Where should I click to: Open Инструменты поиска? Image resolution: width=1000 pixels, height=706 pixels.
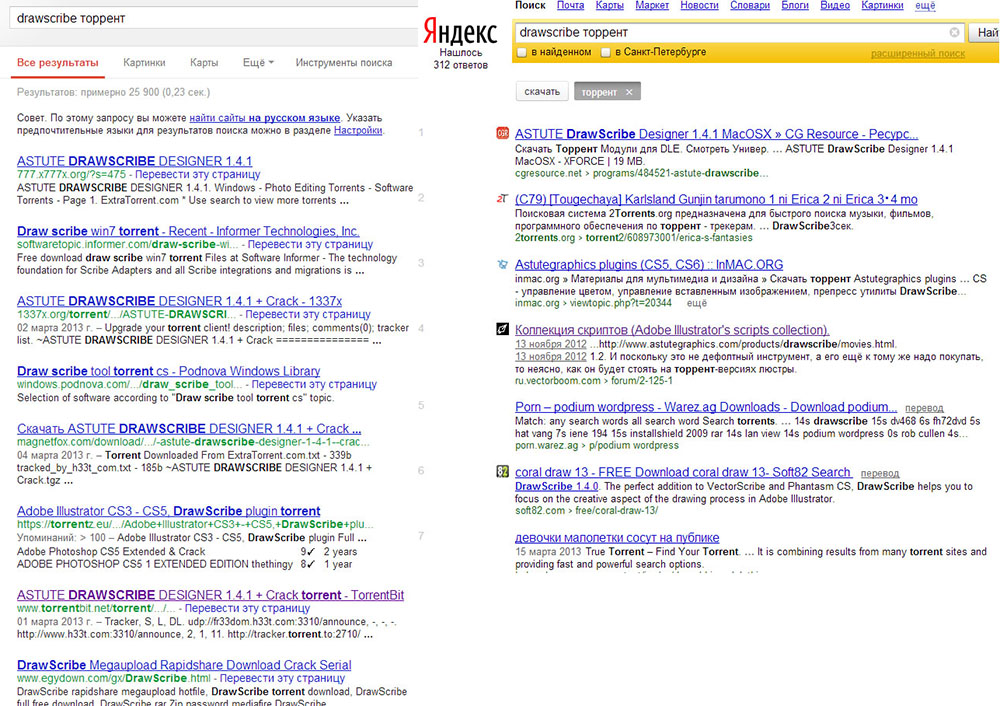tap(344, 63)
